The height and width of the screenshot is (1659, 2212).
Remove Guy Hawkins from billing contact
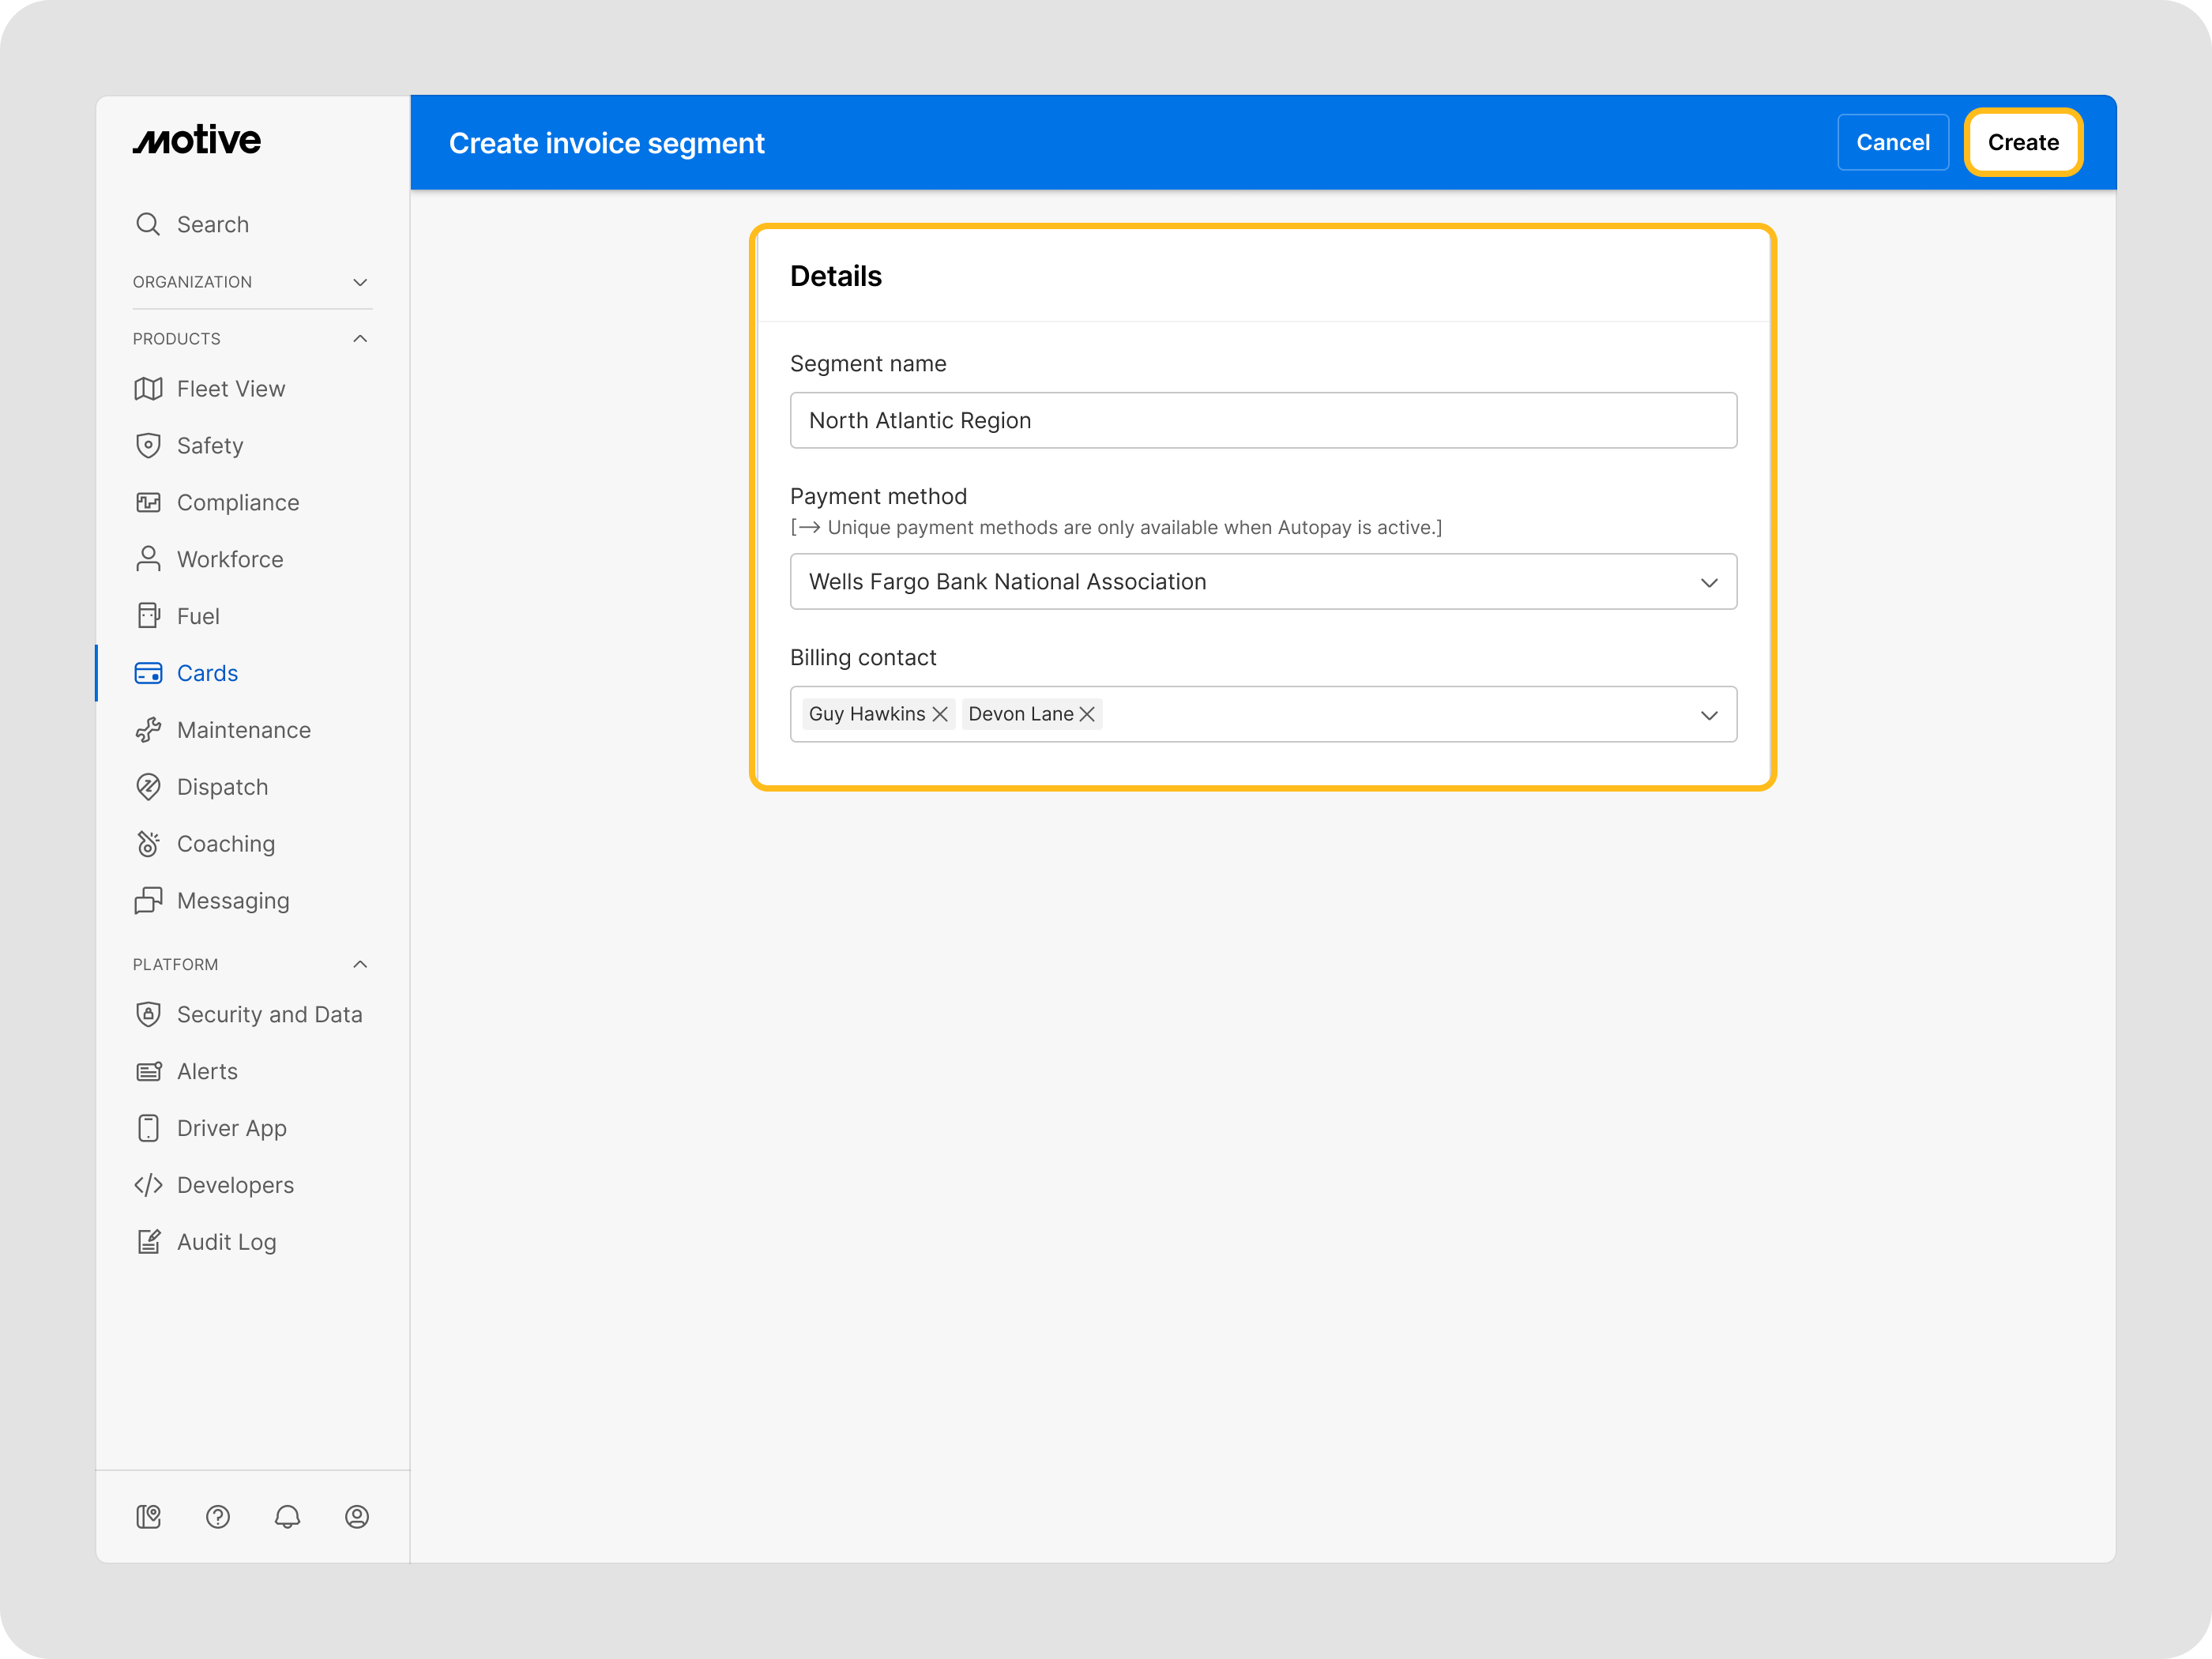tap(940, 714)
